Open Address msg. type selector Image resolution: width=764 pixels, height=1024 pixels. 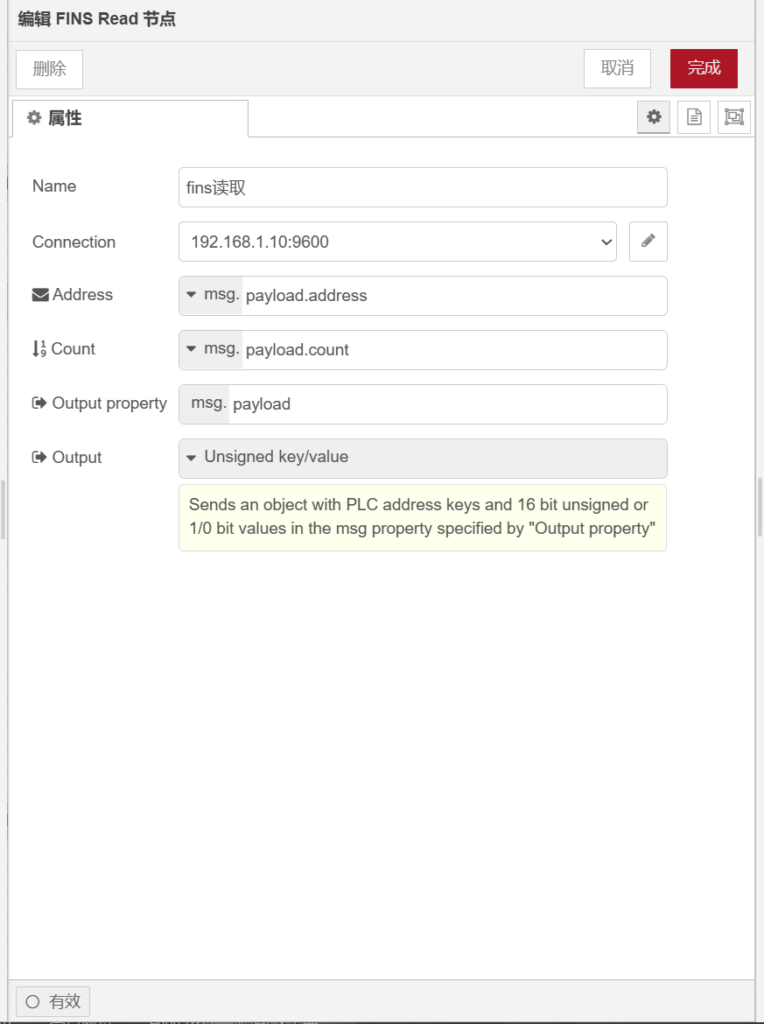(211, 295)
